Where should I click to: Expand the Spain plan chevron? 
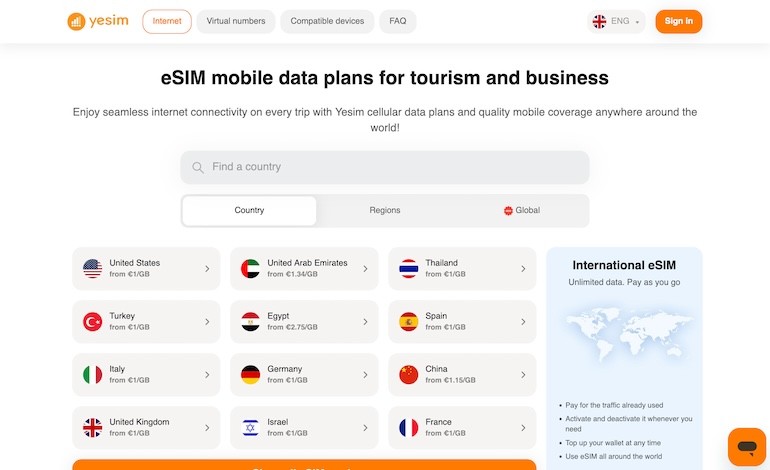(x=523, y=321)
